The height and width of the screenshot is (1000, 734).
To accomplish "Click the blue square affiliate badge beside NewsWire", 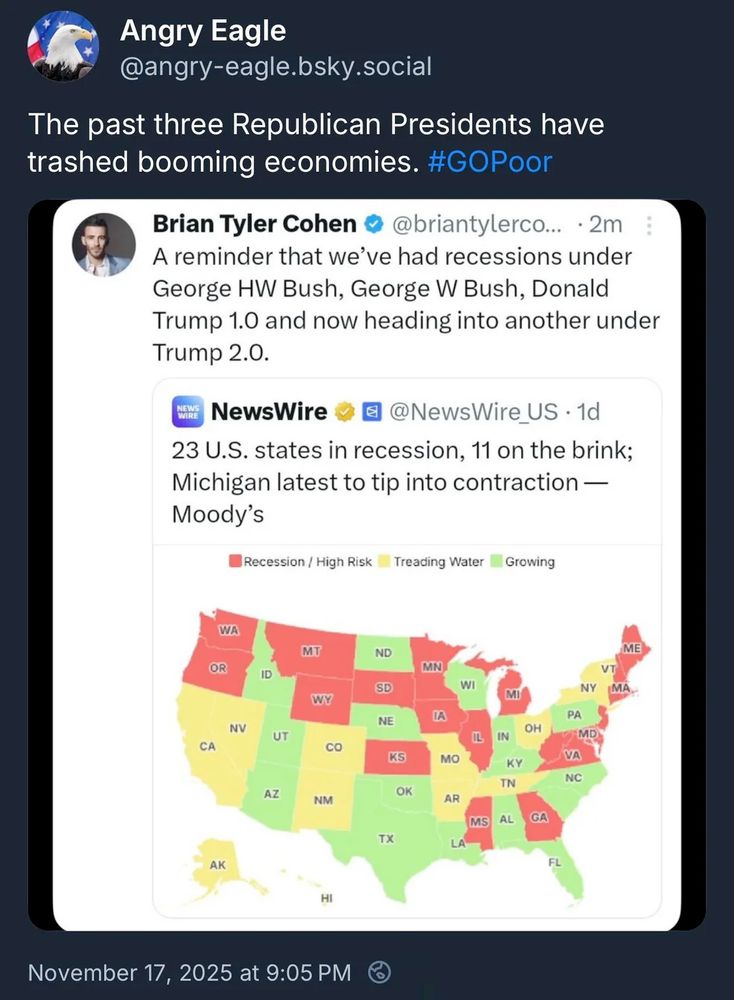I will [x=370, y=411].
